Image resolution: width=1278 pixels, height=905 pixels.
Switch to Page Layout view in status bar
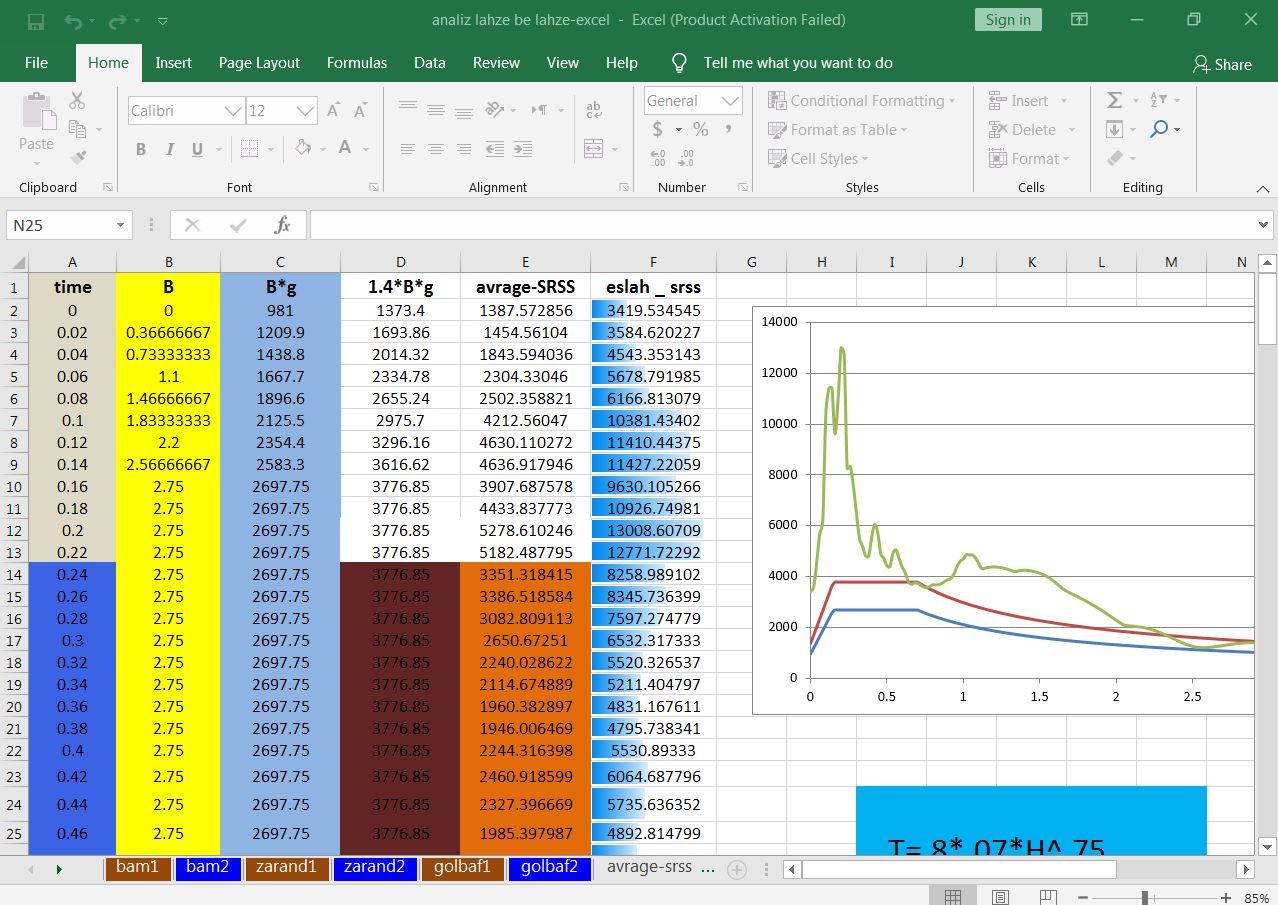point(1000,896)
